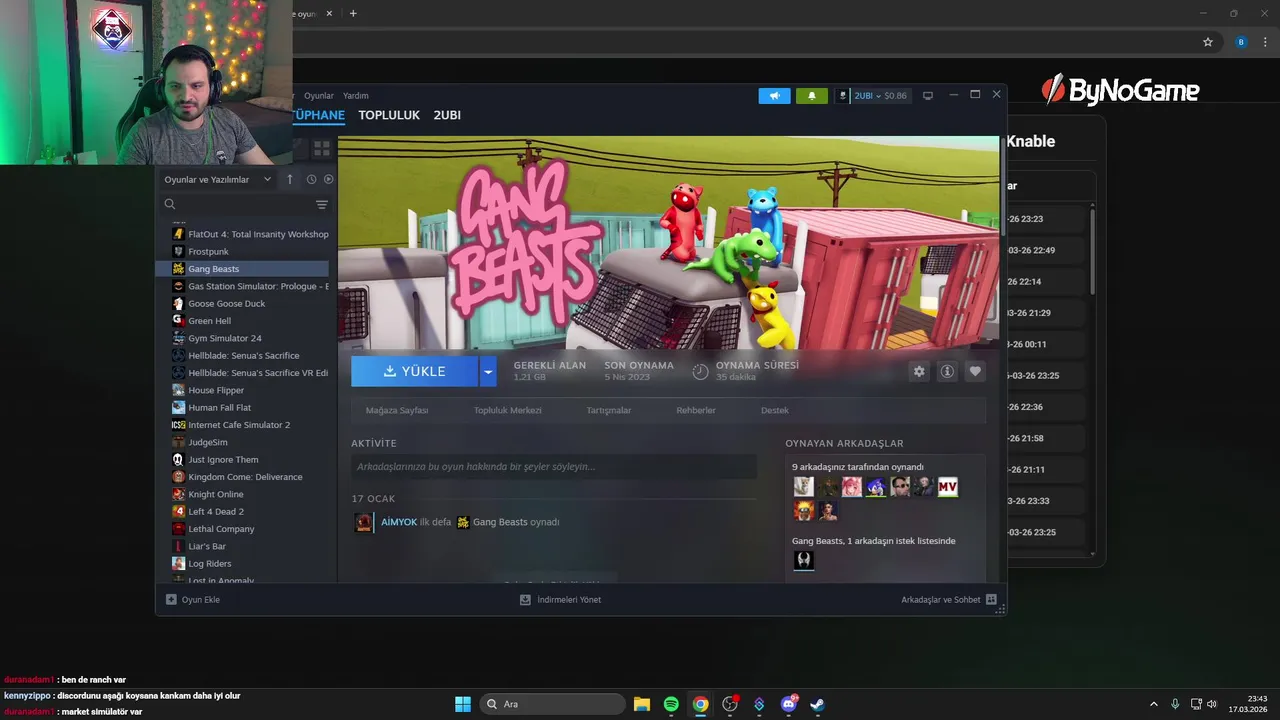The image size is (1280, 720).
Task: Switch library to grid view icon
Action: [322, 148]
